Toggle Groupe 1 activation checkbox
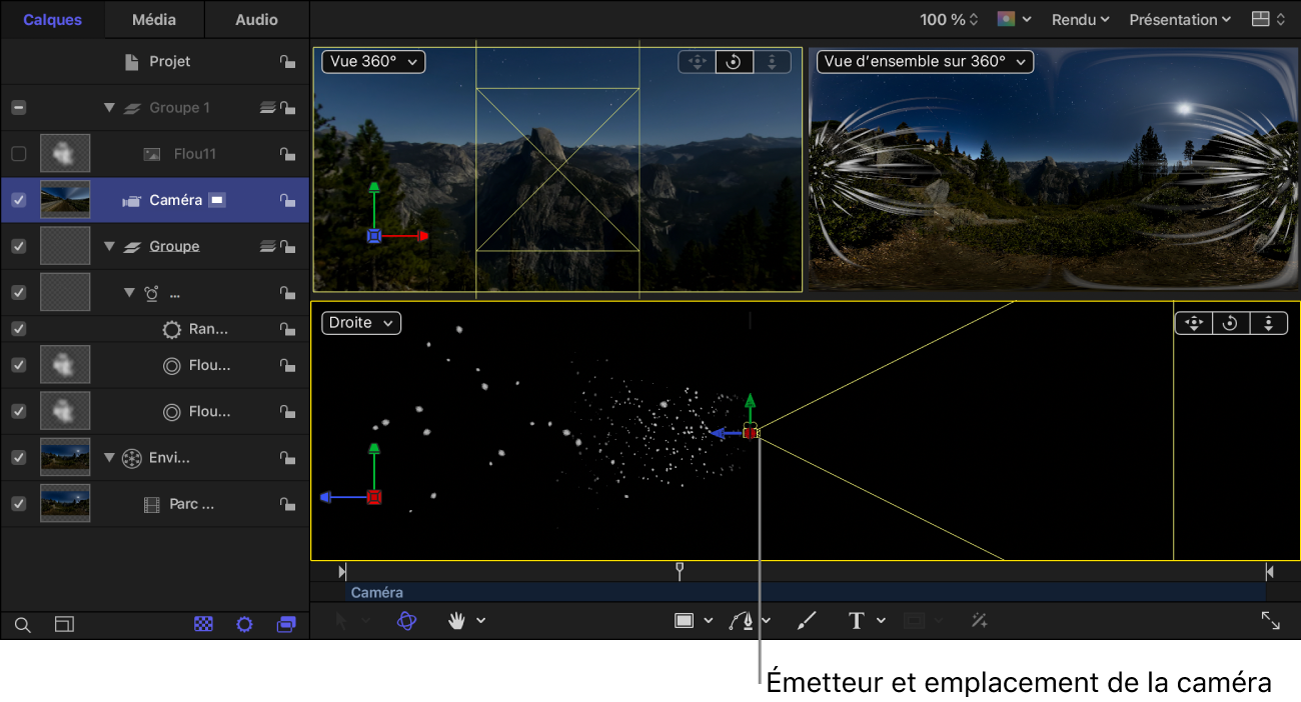The width and height of the screenshot is (1301, 702). tap(18, 108)
